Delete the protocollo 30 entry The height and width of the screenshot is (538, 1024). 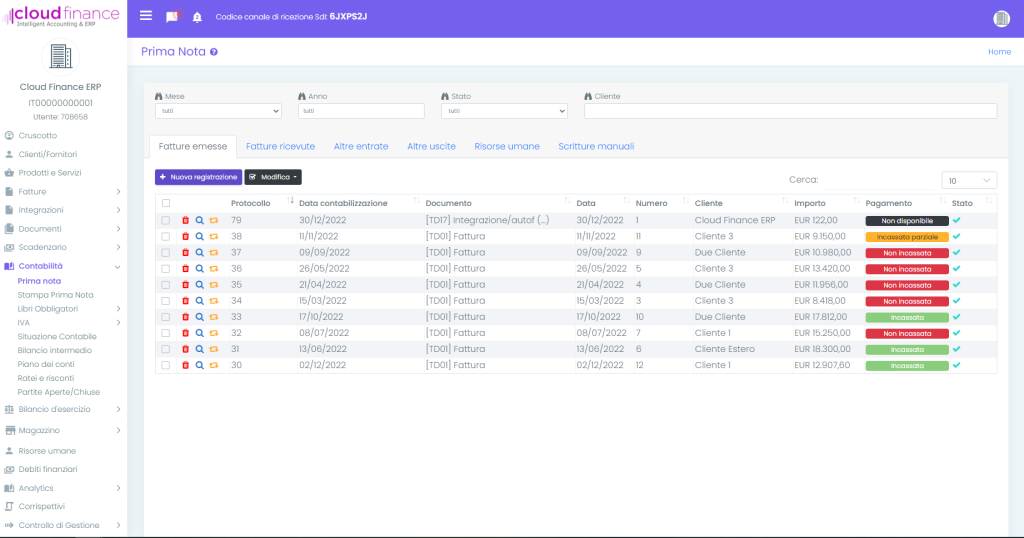(x=185, y=366)
